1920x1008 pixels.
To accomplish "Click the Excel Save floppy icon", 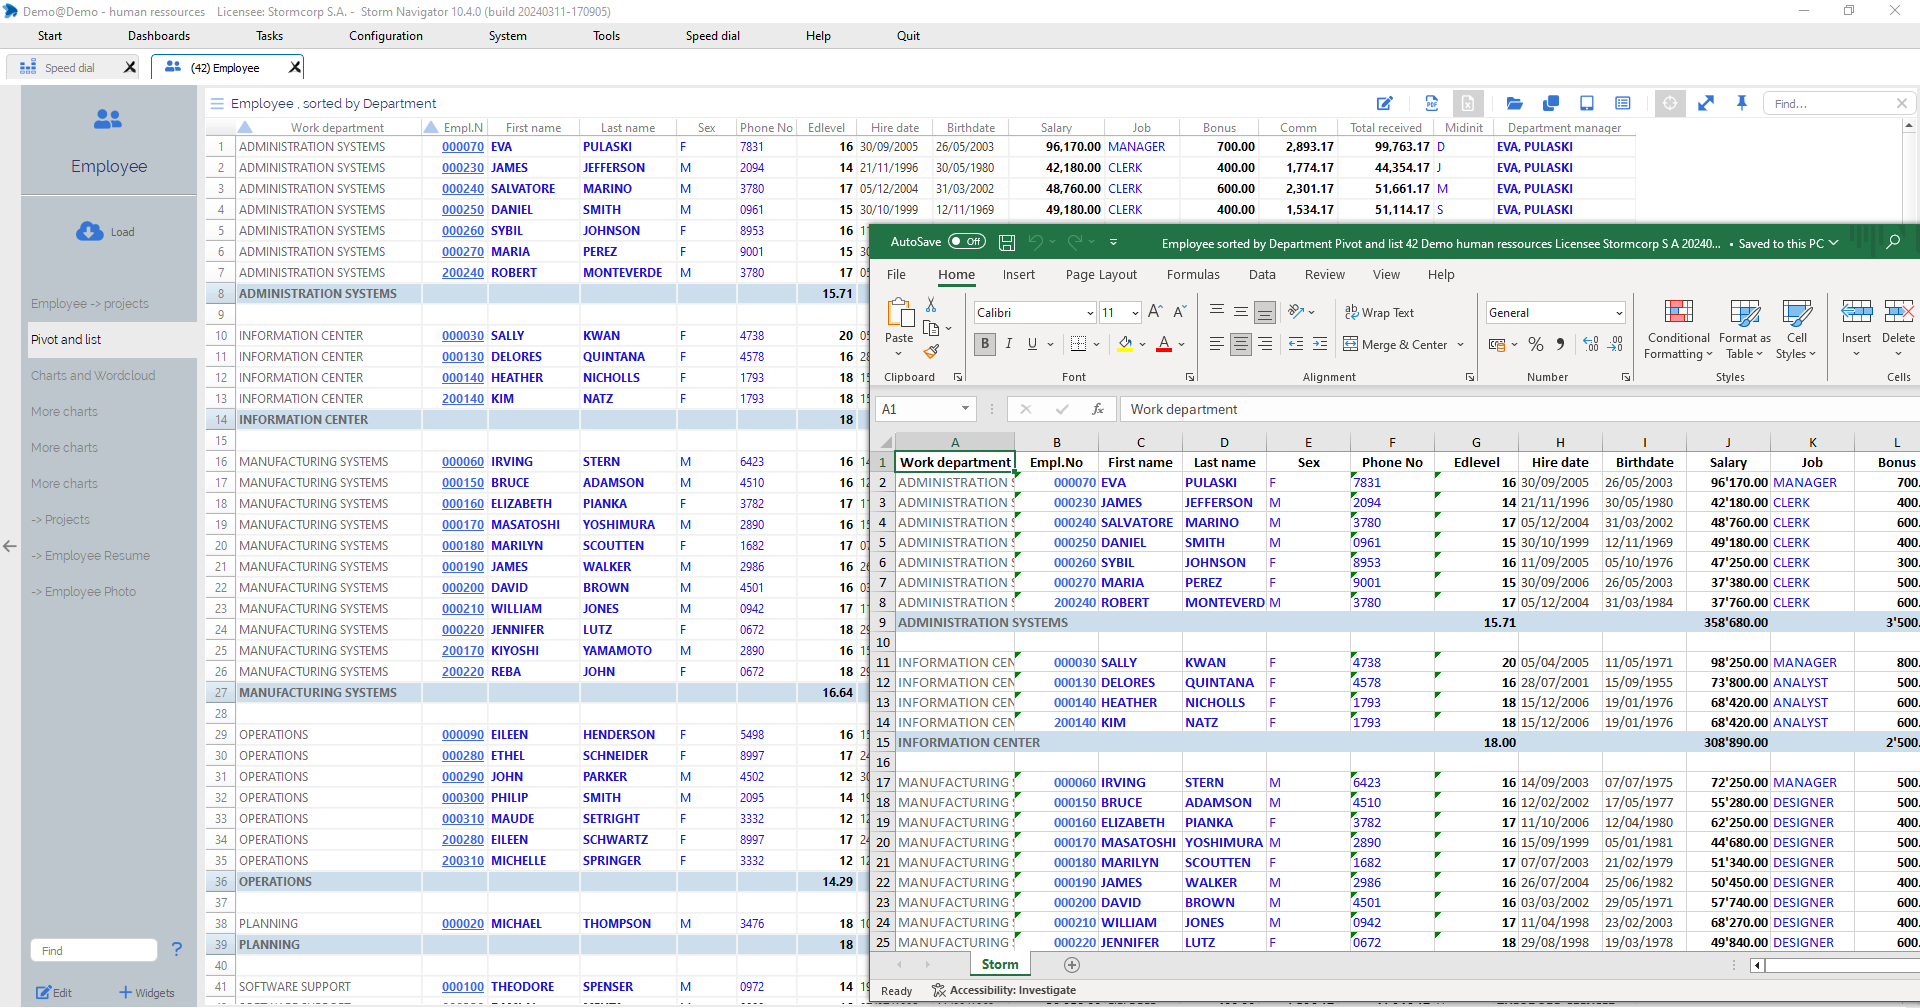I will pyautogui.click(x=1007, y=242).
